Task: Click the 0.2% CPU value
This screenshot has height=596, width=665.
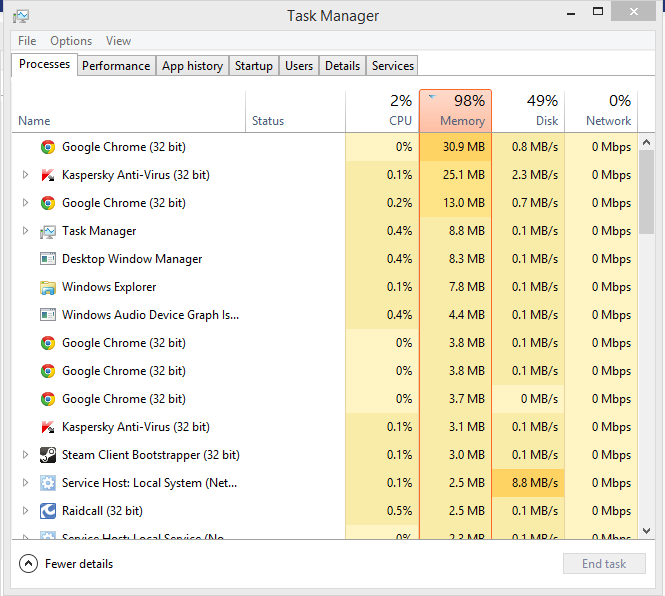Action: point(399,203)
